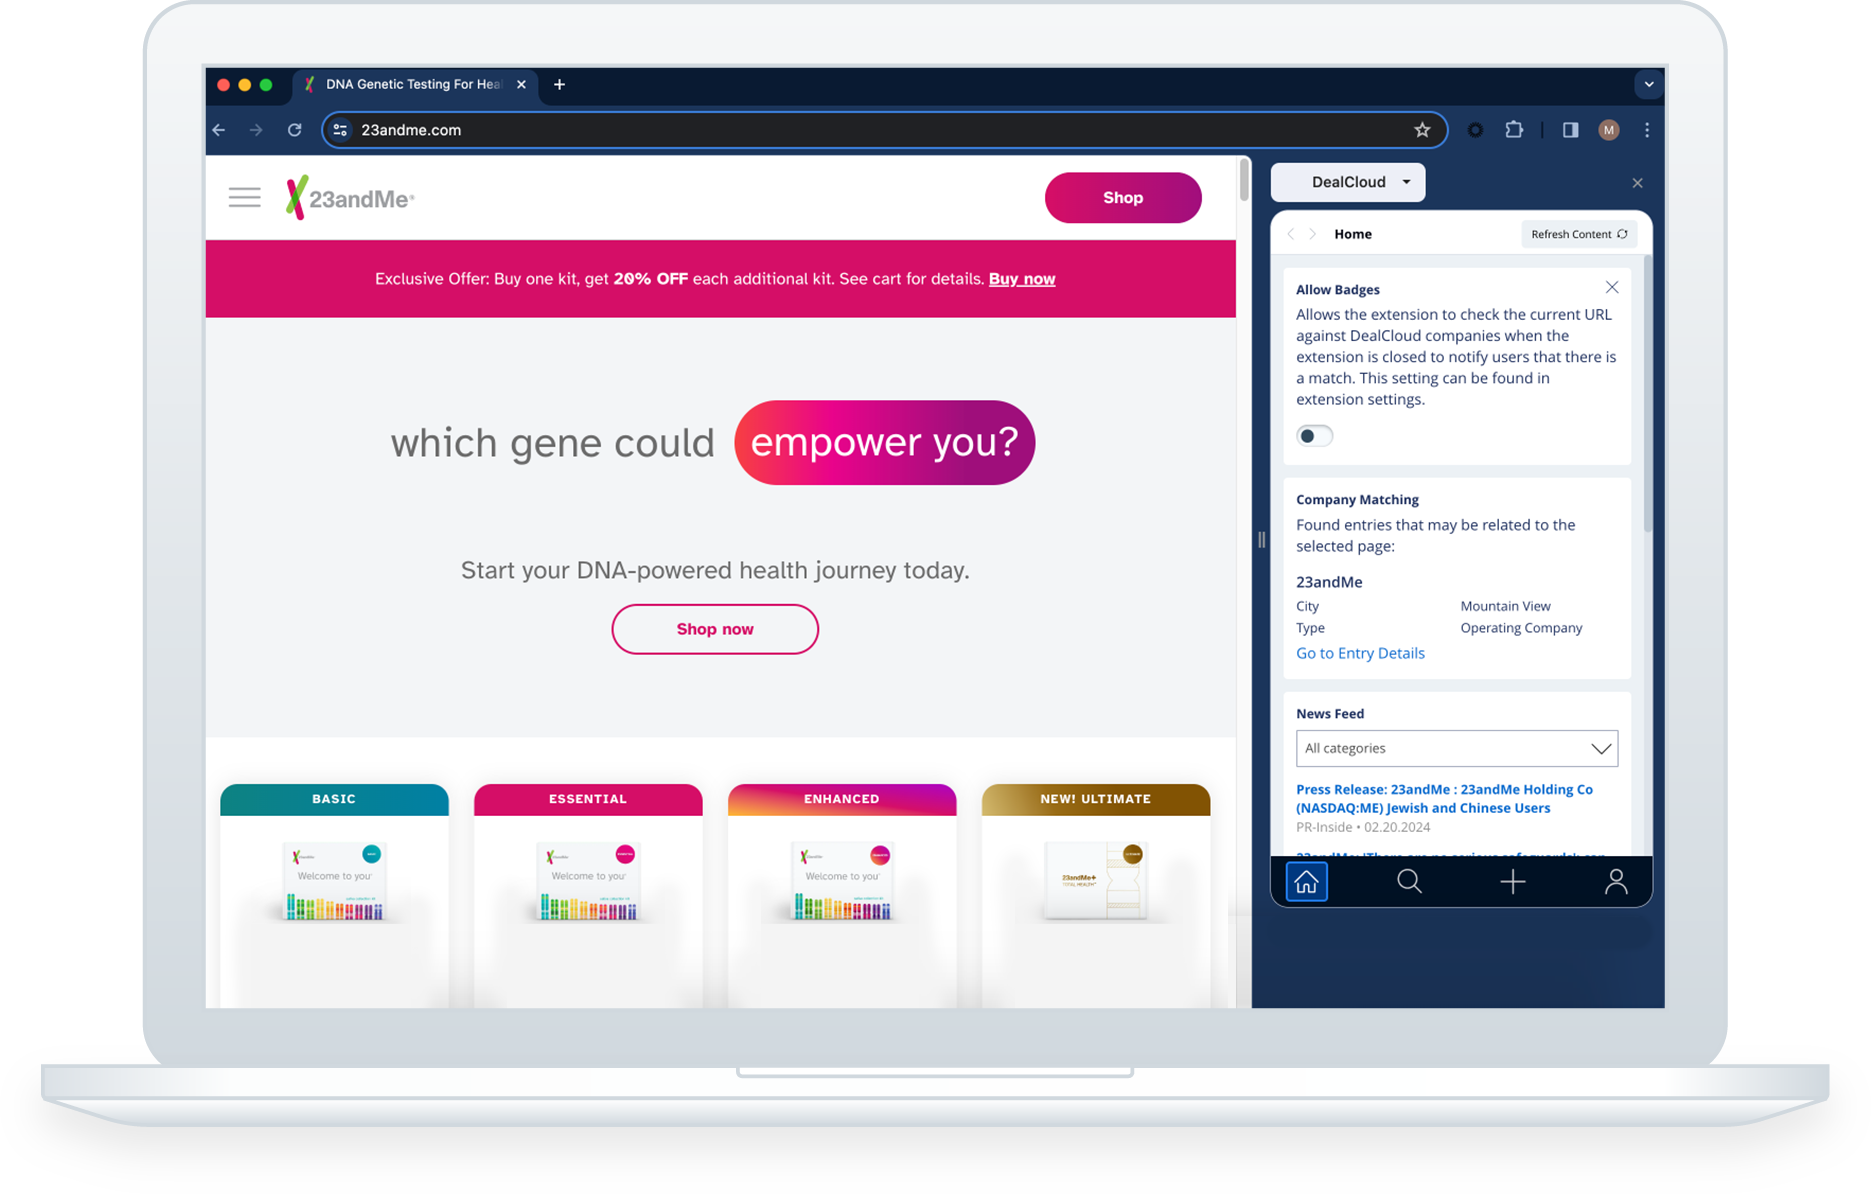Bookmark the page via the star icon
The image size is (1871, 1194).
(1422, 130)
